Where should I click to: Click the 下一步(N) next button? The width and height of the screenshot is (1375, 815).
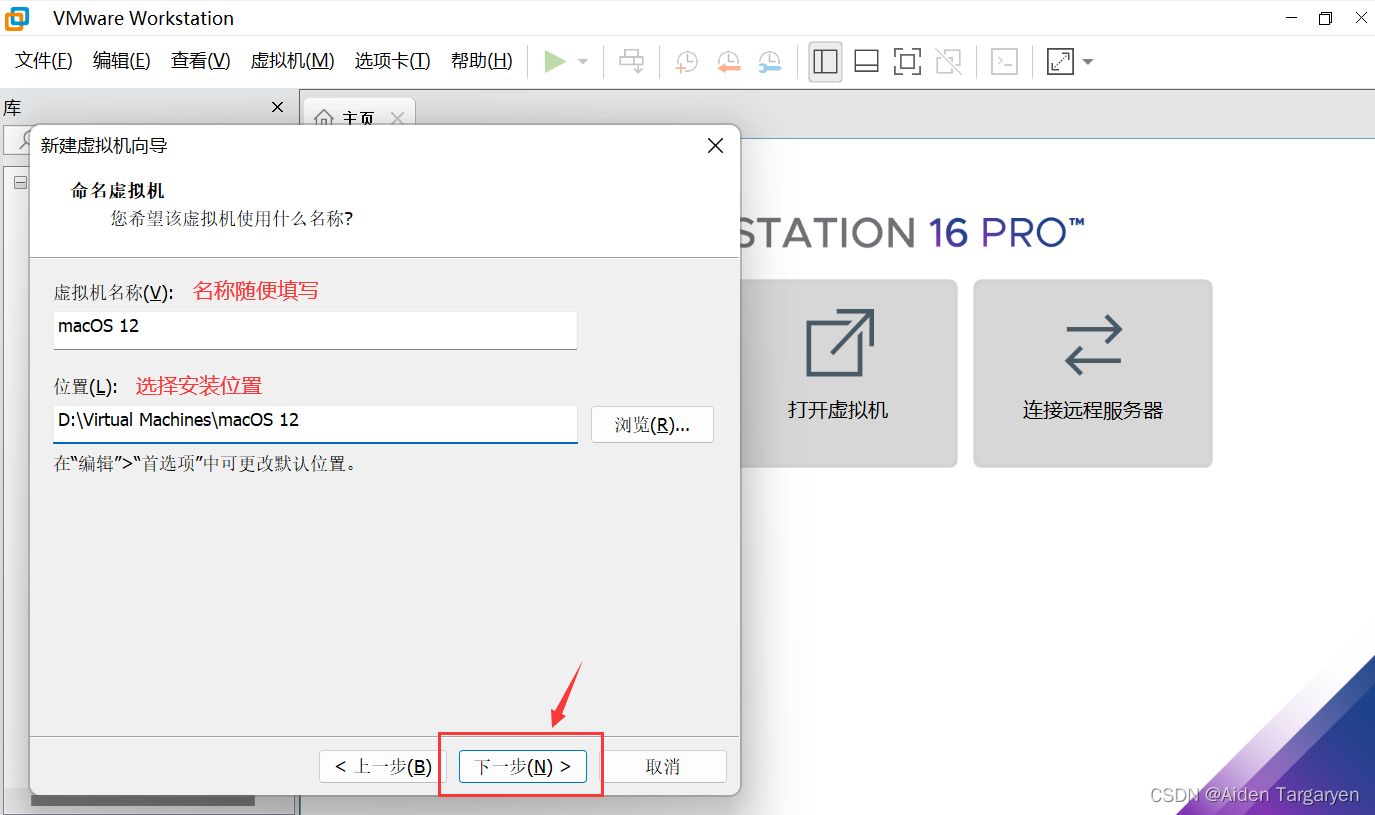522,767
